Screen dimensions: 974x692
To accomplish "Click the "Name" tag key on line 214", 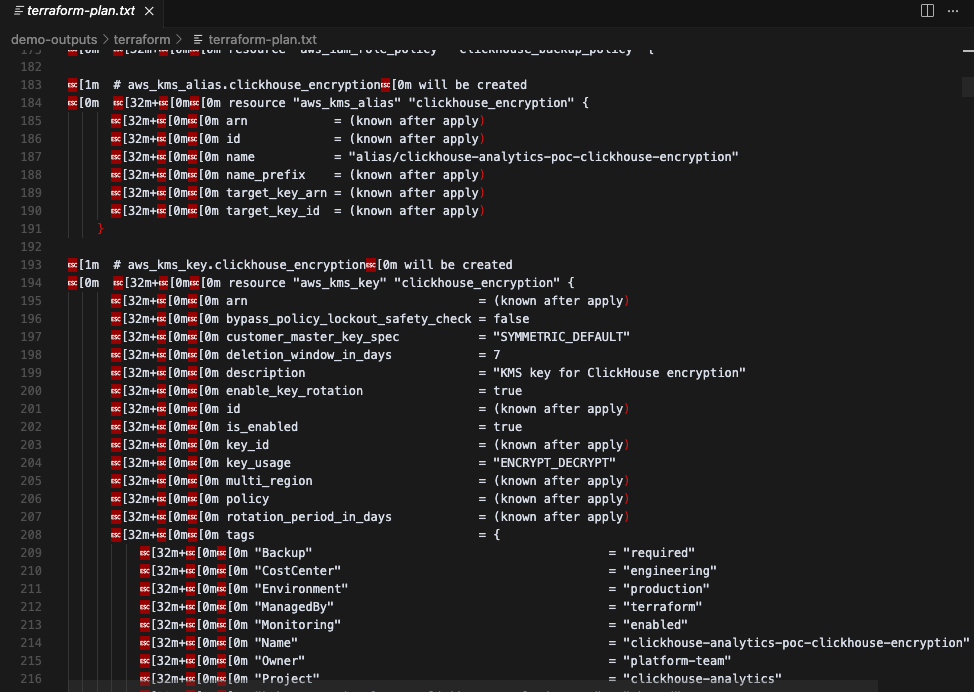I will [x=276, y=644].
